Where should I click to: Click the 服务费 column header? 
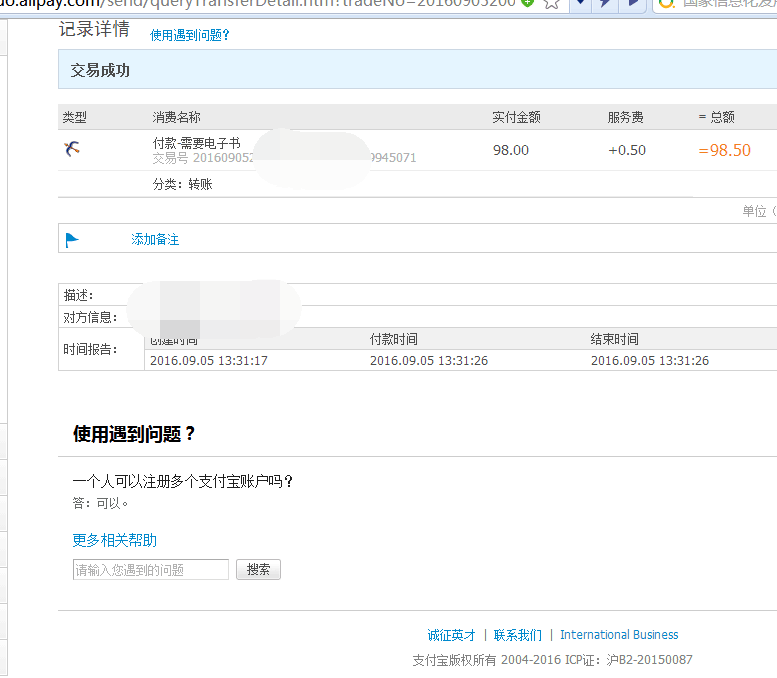tap(626, 117)
